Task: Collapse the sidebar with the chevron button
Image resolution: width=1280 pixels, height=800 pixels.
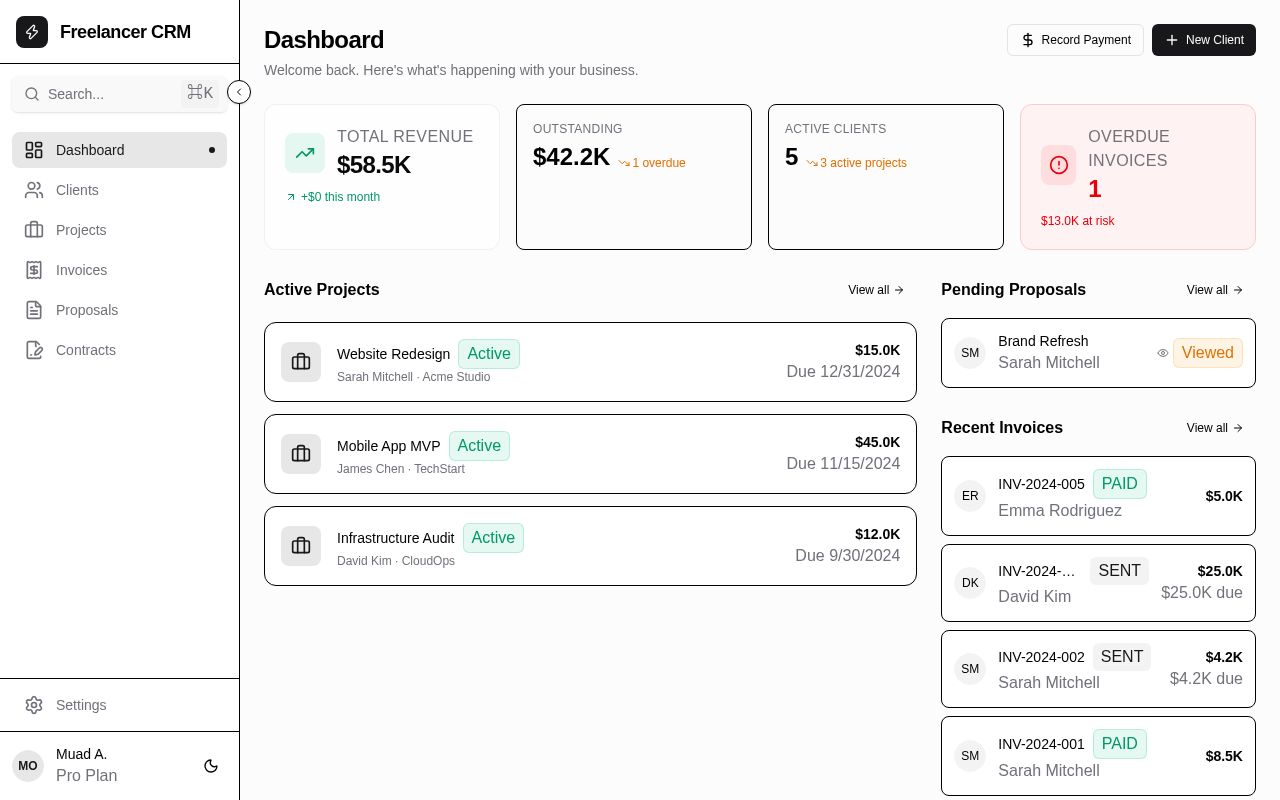Action: (x=239, y=92)
